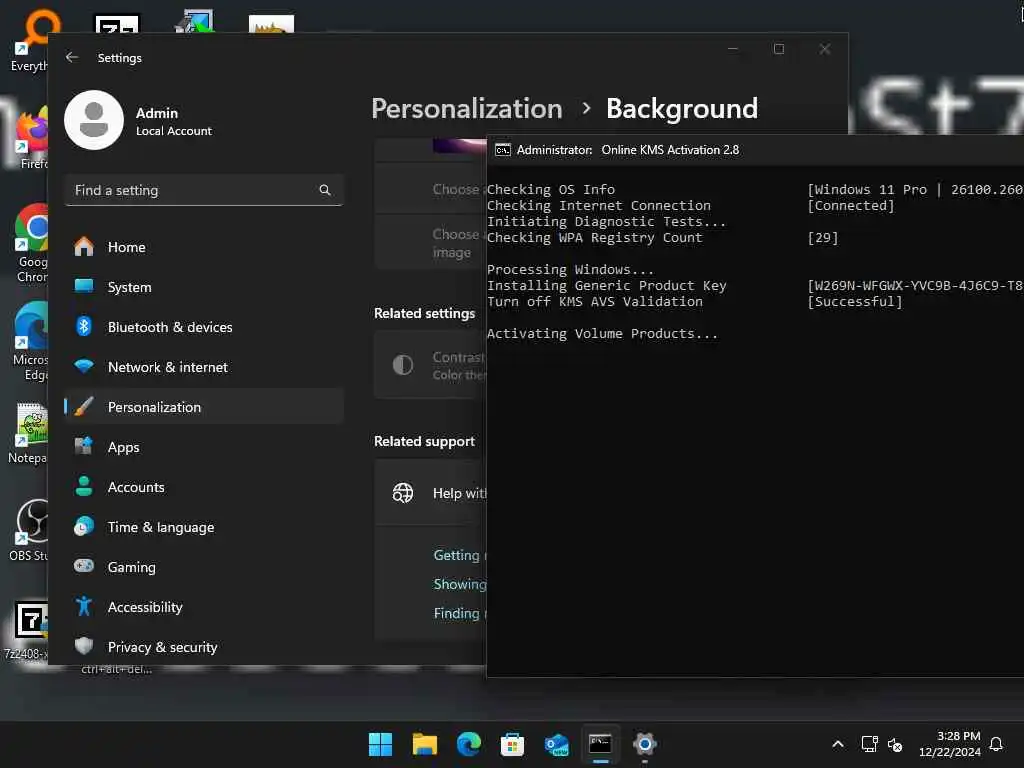This screenshot has height=768, width=1024.
Task: Click the Gaming controller icon
Action: coord(84,566)
